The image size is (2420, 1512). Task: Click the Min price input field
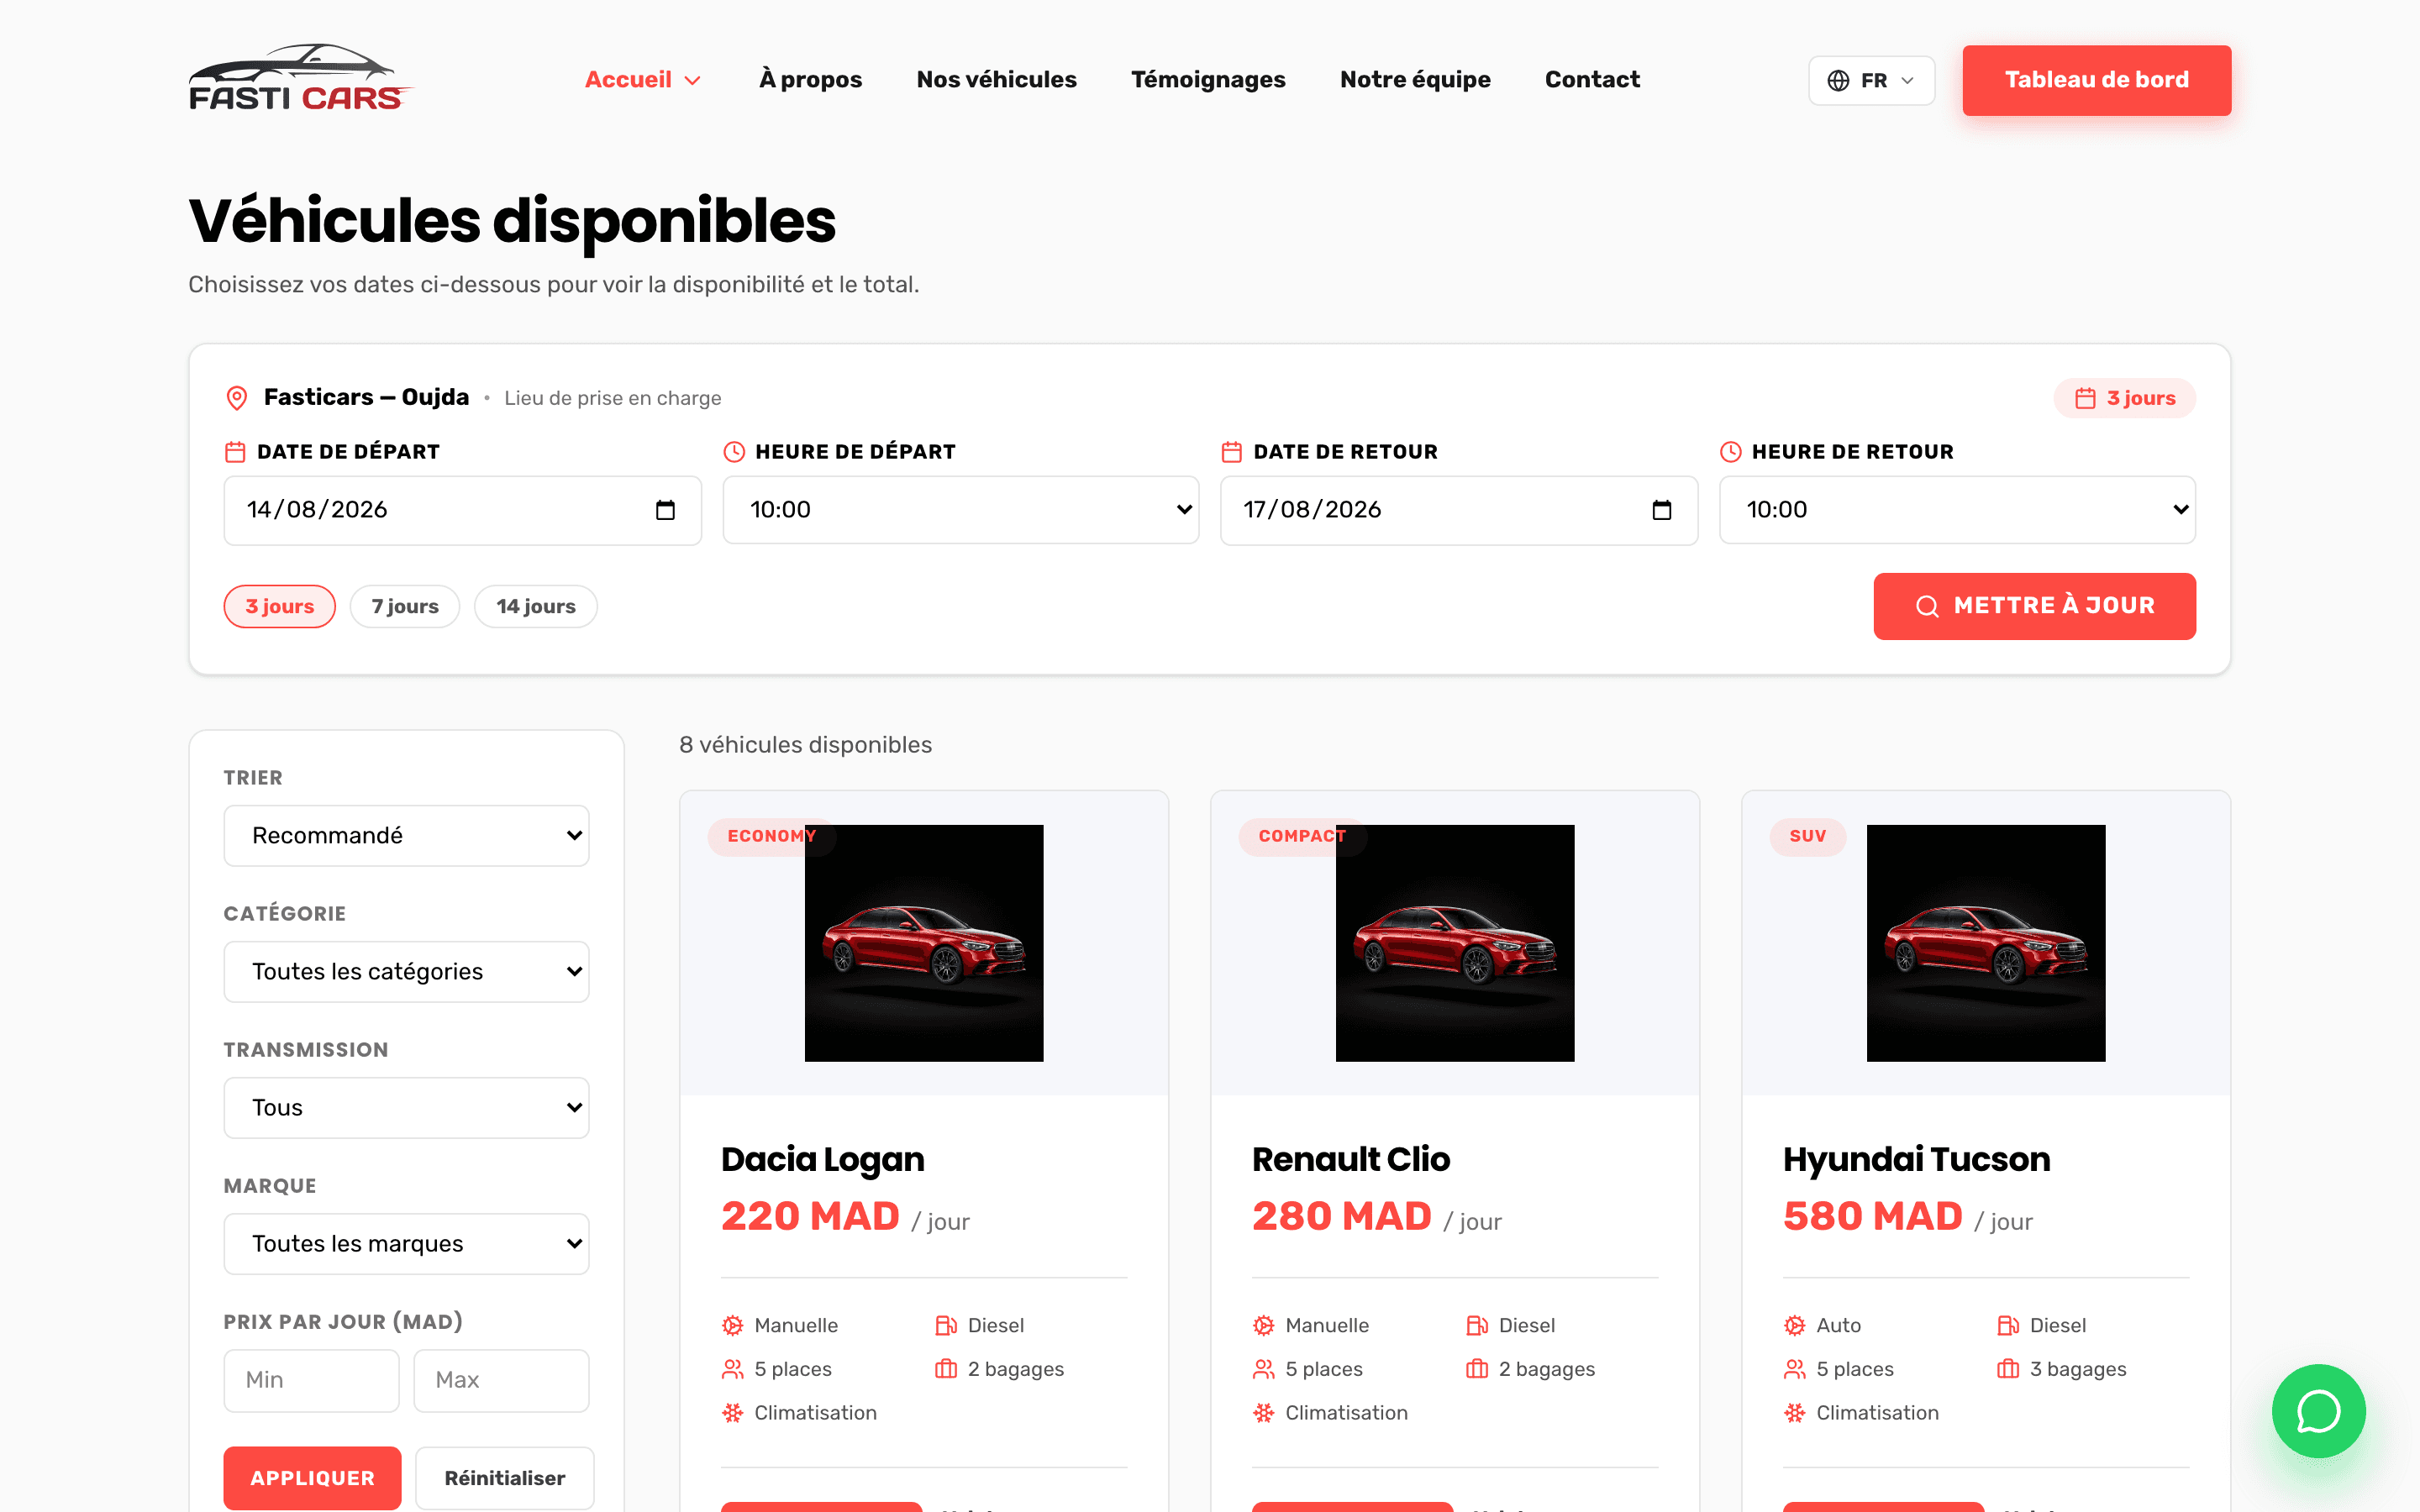pos(311,1380)
